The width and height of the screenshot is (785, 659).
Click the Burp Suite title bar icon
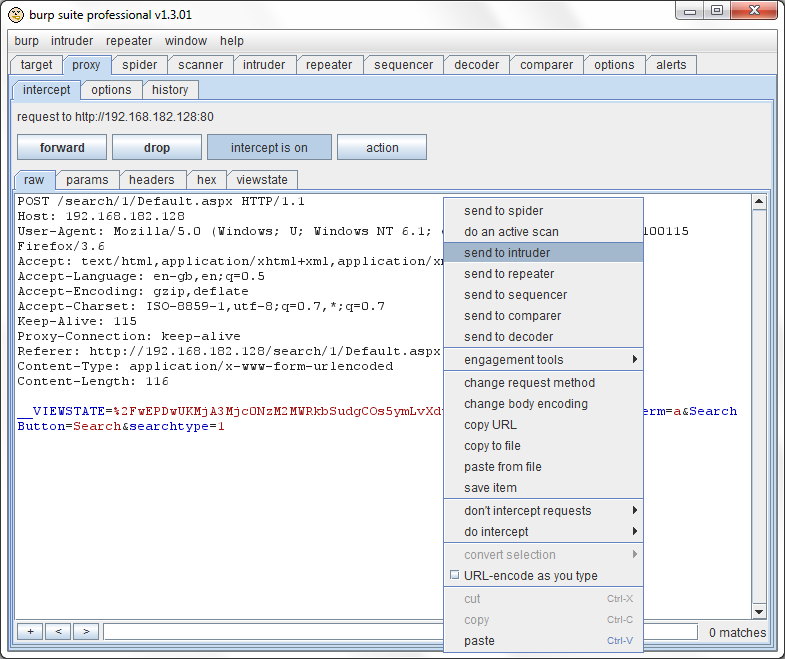(16, 15)
